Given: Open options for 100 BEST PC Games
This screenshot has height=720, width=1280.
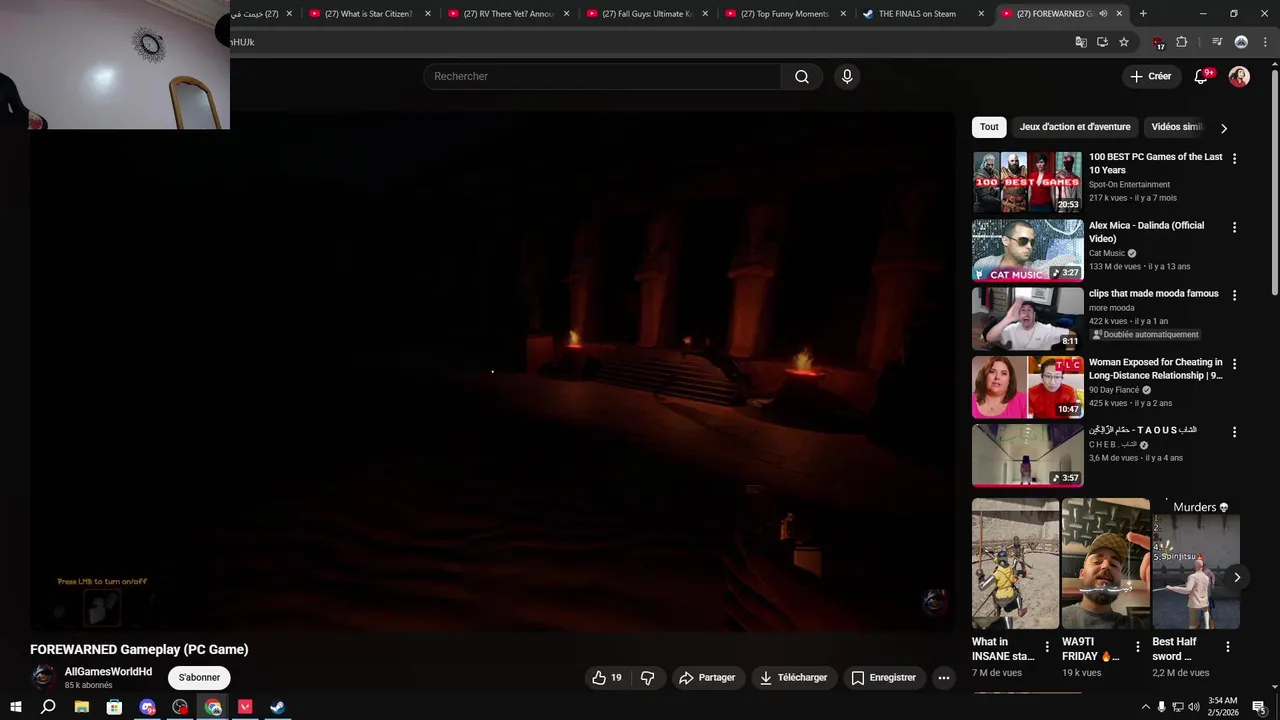Looking at the screenshot, I should pyautogui.click(x=1234, y=159).
